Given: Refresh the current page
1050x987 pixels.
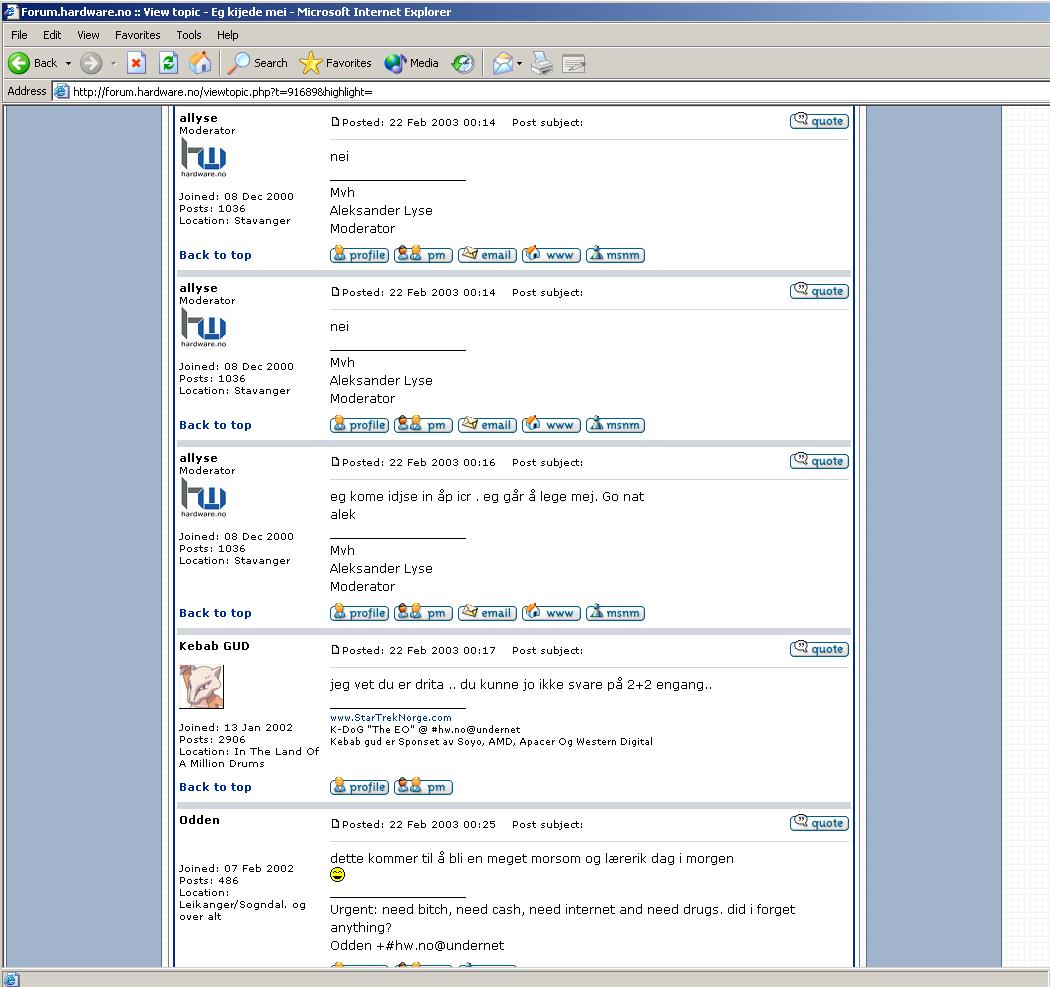Looking at the screenshot, I should click(x=169, y=63).
